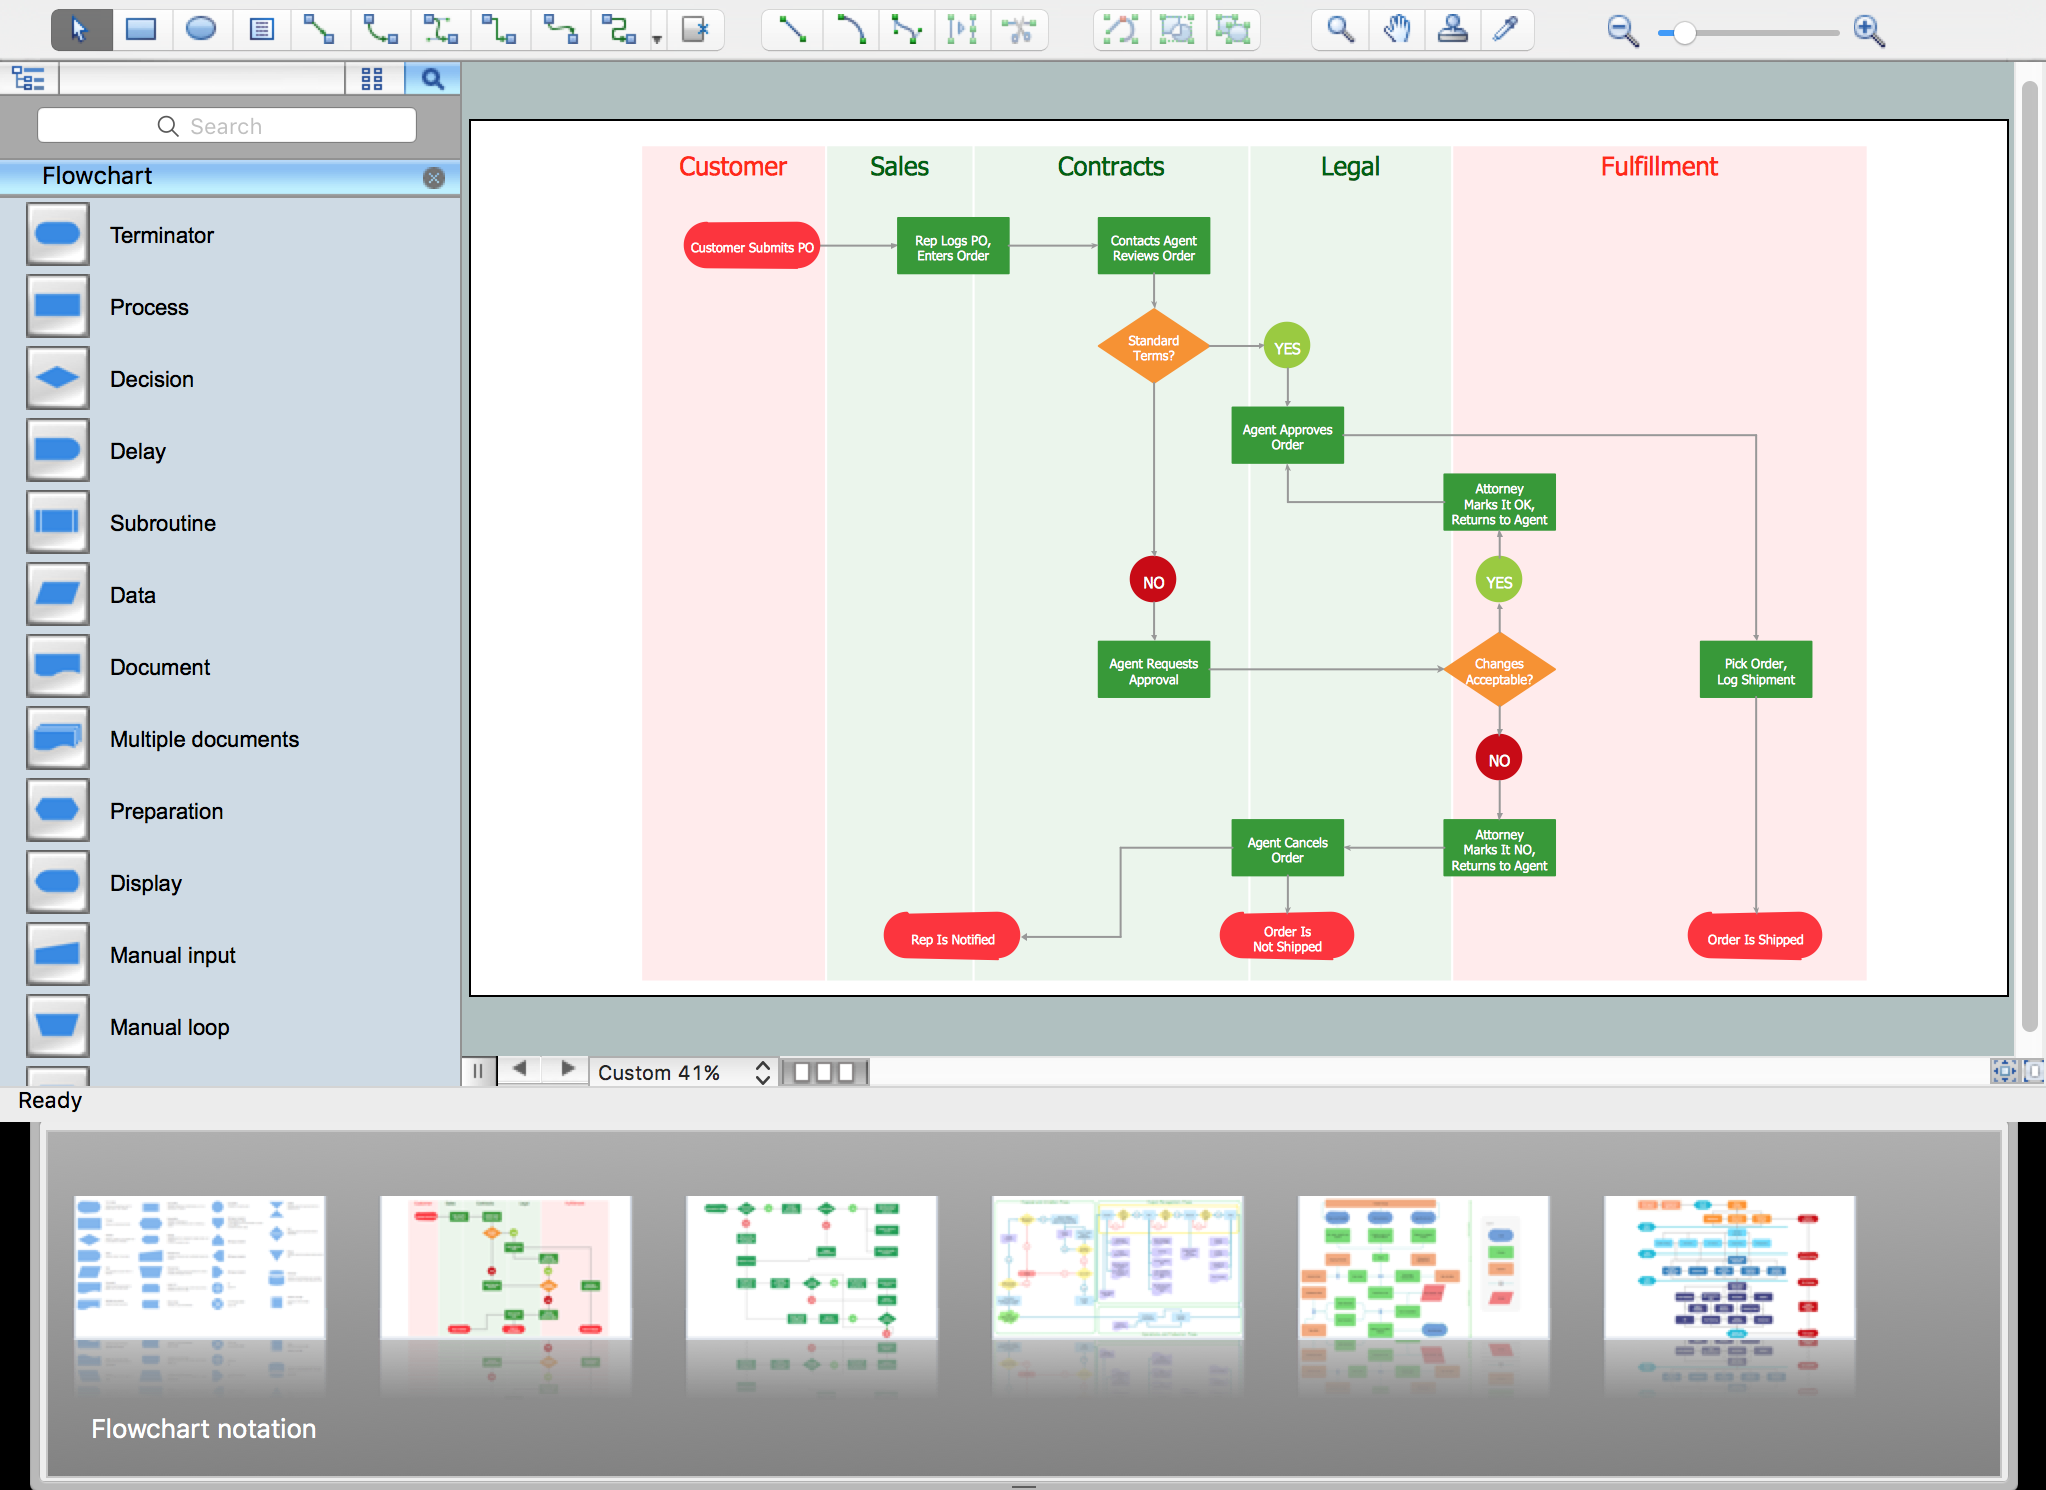Toggle the library tree view button
2046x1490 pixels.
point(29,78)
